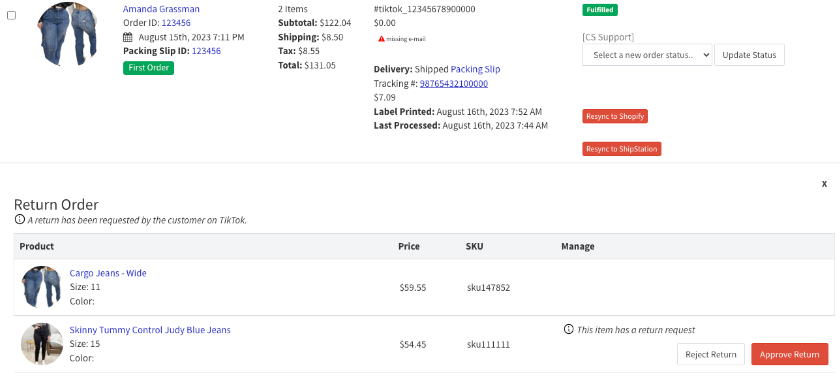This screenshot has height=379, width=840.
Task: Click Resync to Shopify button
Action: (615, 116)
